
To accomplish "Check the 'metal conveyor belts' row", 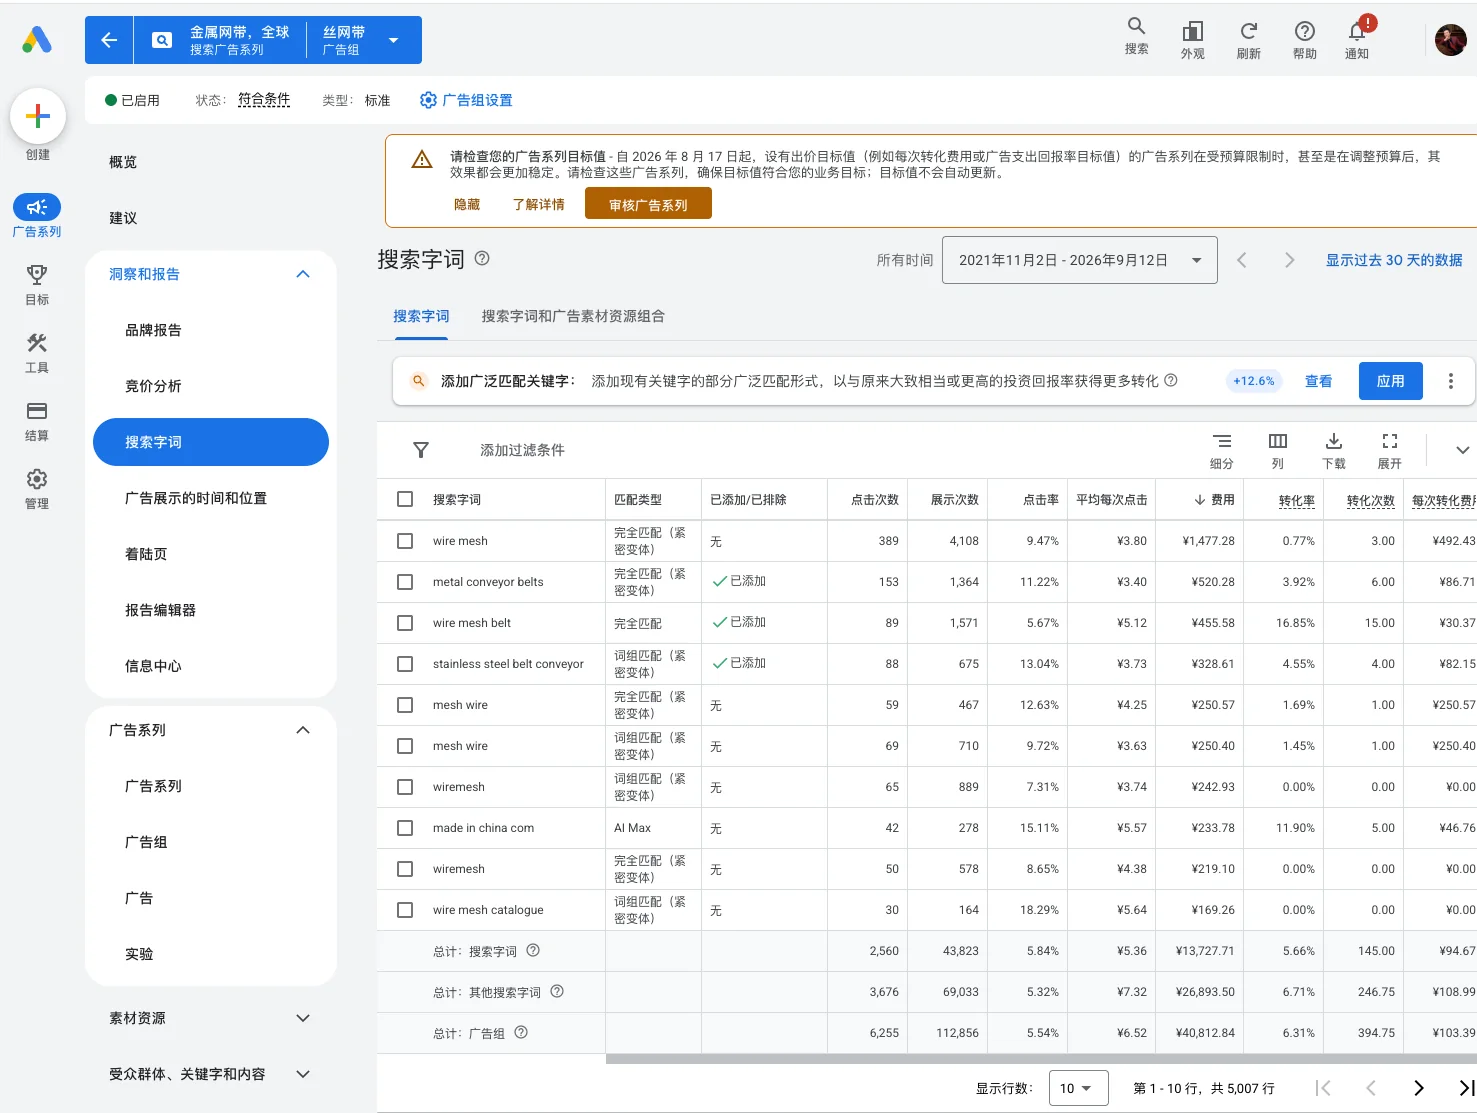I will 405,582.
